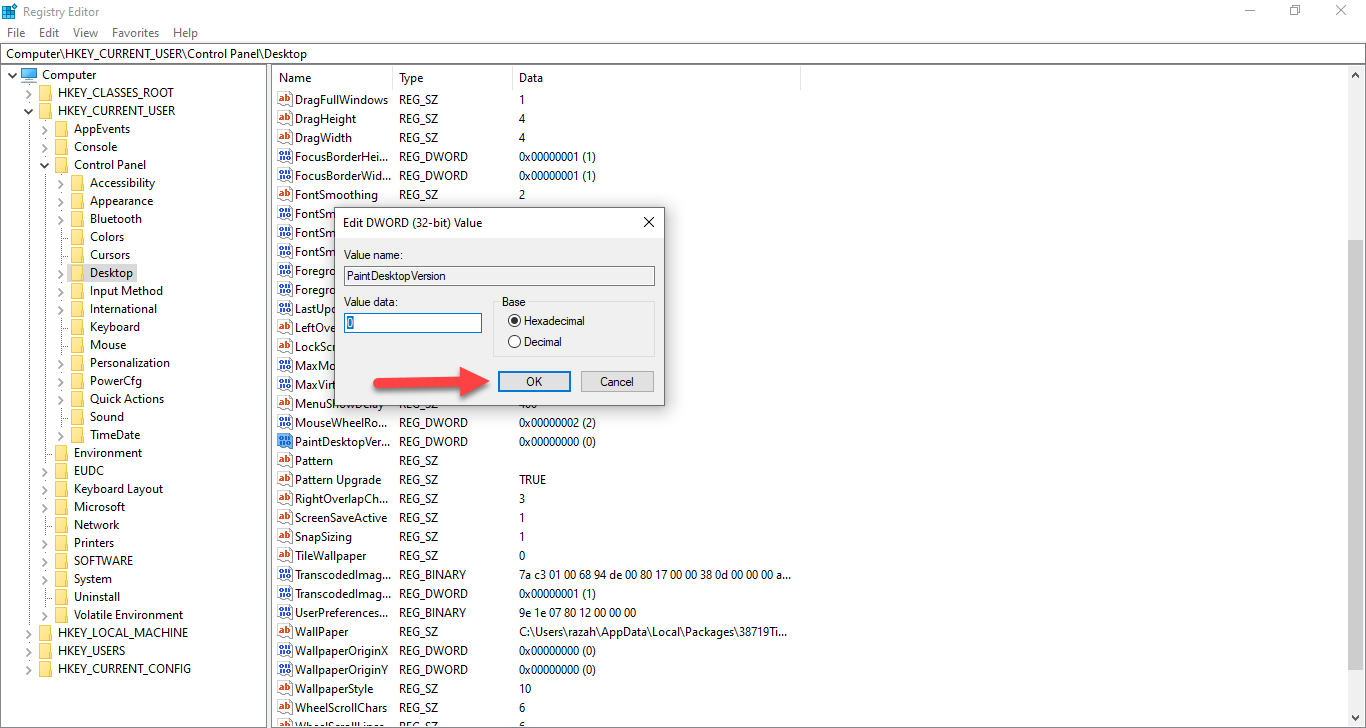Click the Value data input field
This screenshot has height=728, width=1366.
tap(413, 323)
